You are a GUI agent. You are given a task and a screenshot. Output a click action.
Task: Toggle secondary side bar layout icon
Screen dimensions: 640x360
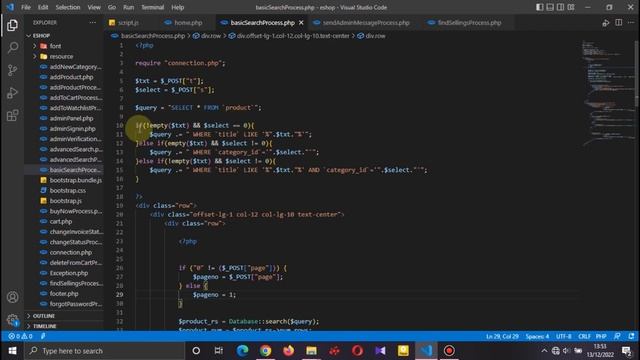(560, 7)
